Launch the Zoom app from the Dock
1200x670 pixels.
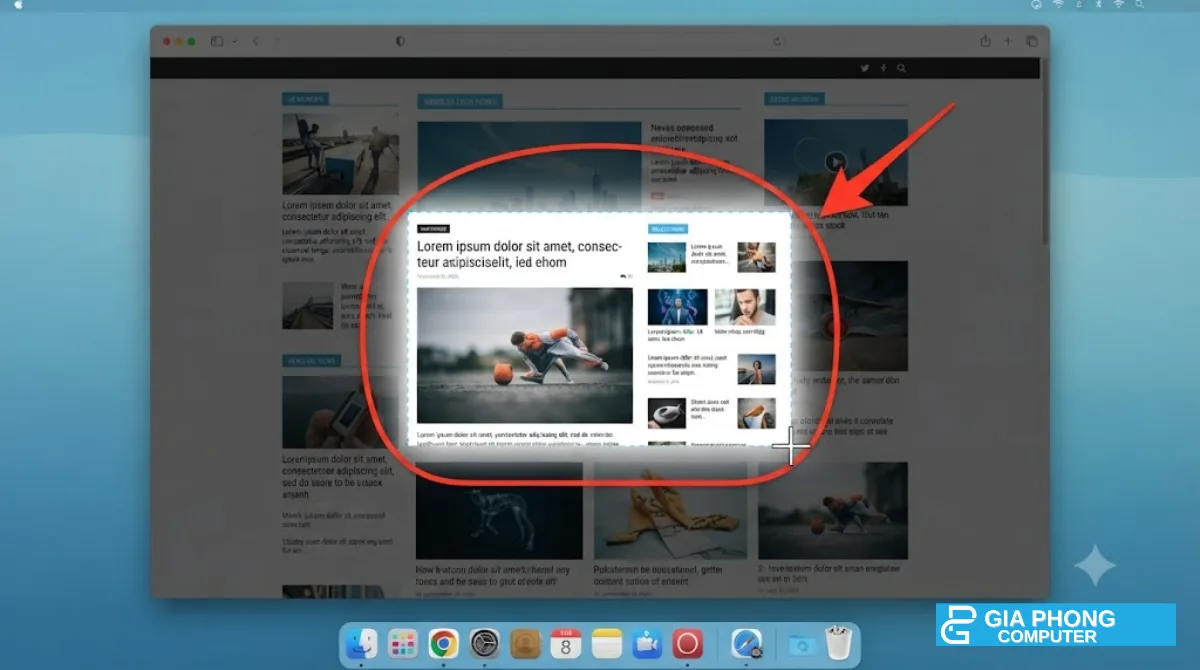point(647,645)
